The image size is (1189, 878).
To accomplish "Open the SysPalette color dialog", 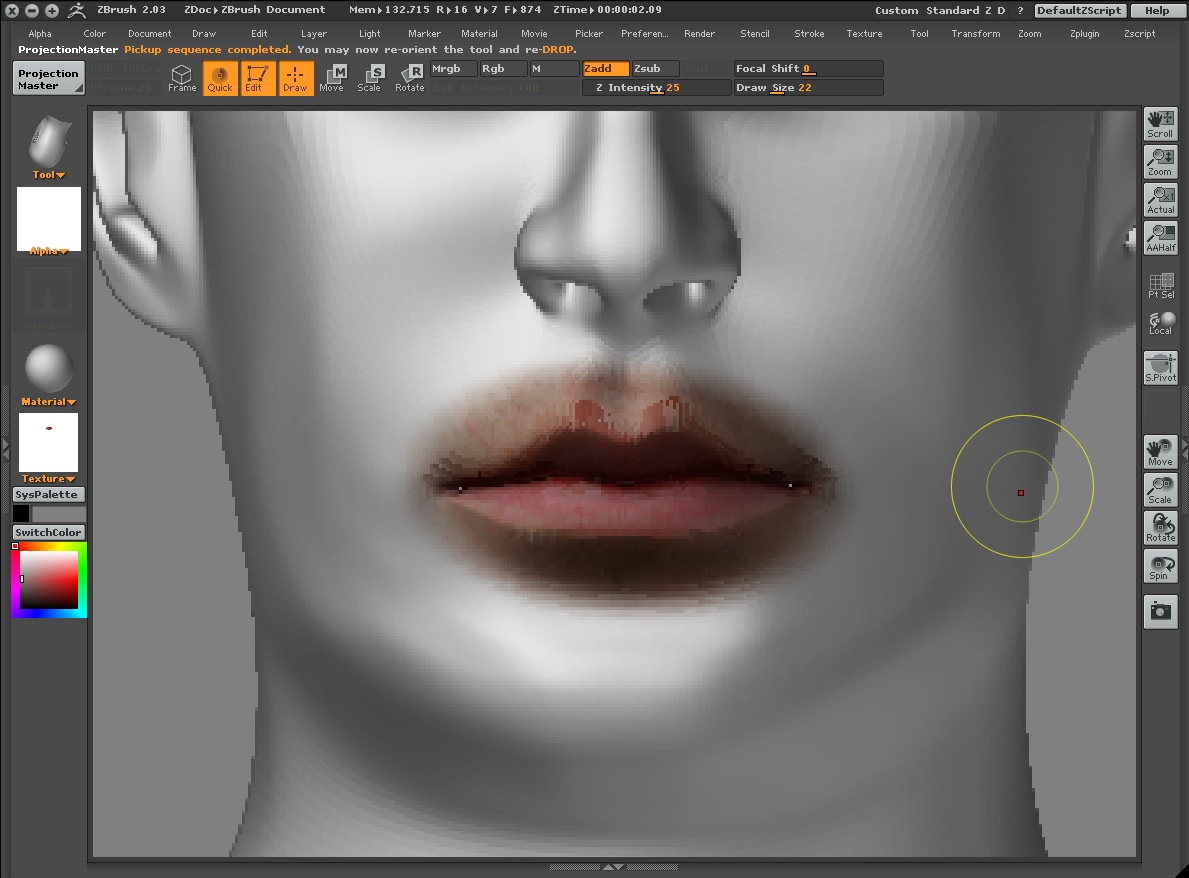I will 47,493.
